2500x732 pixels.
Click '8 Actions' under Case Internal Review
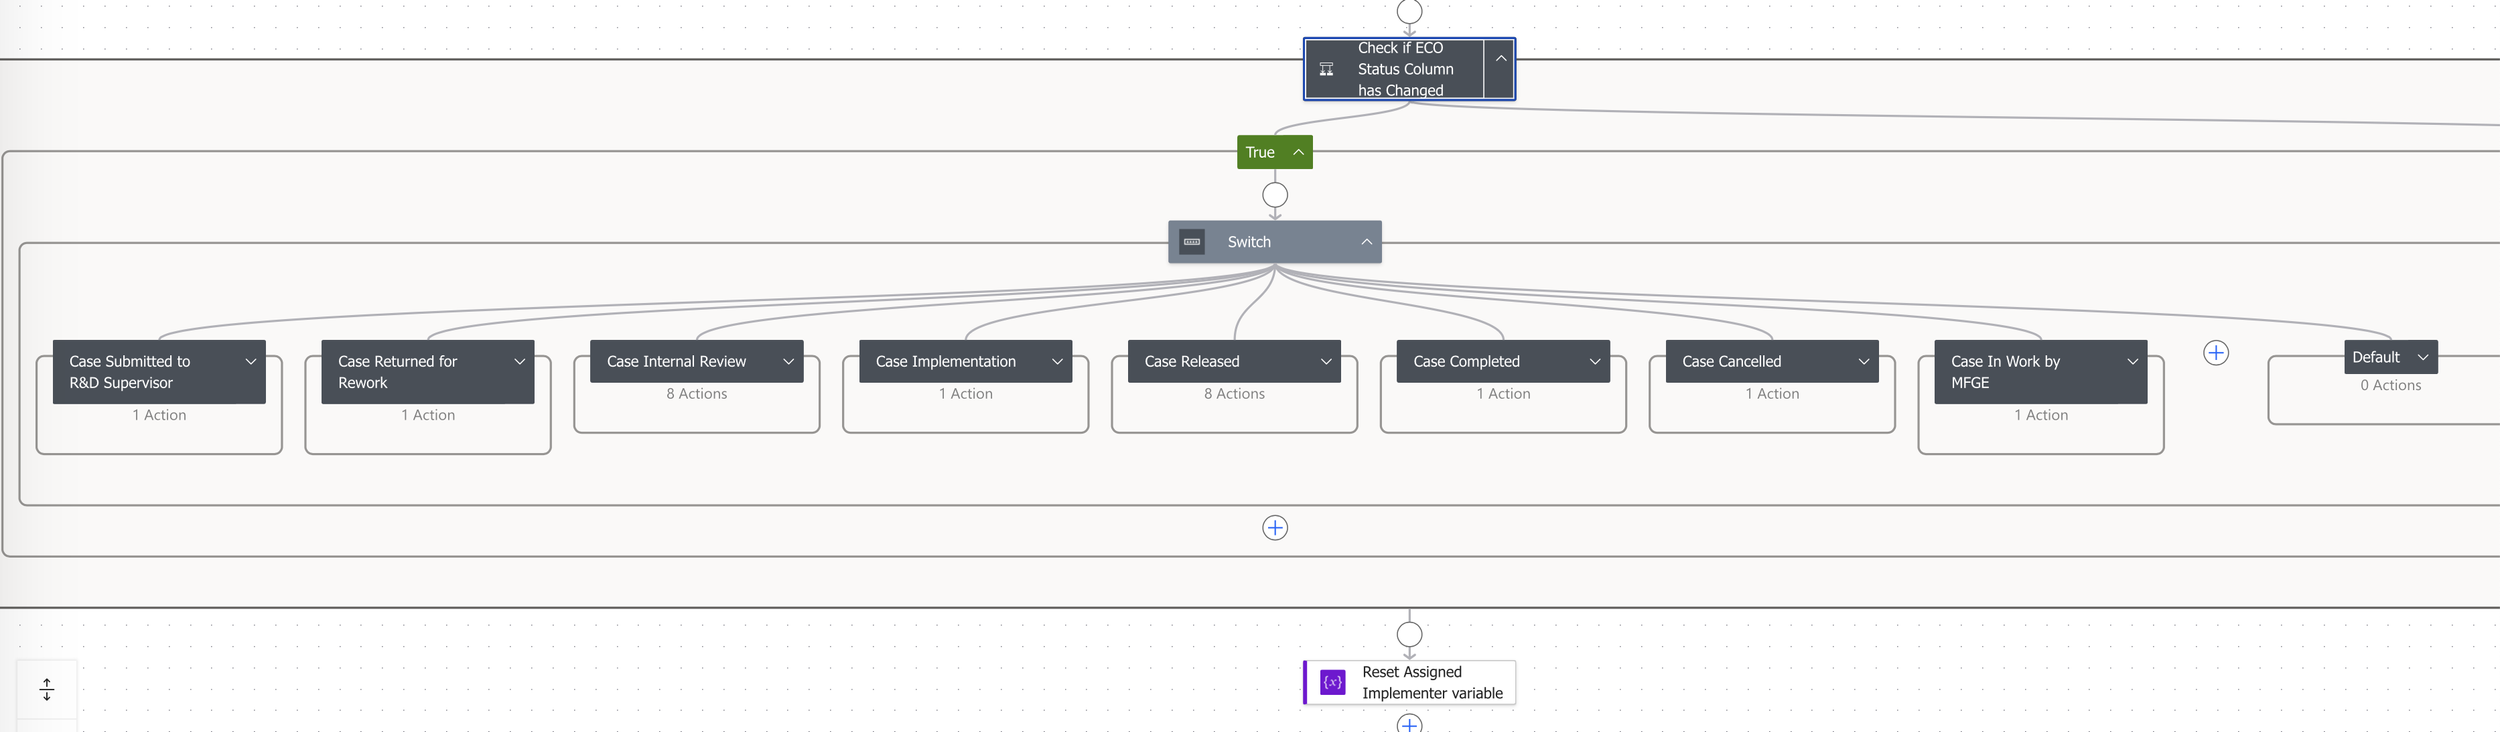click(x=697, y=394)
